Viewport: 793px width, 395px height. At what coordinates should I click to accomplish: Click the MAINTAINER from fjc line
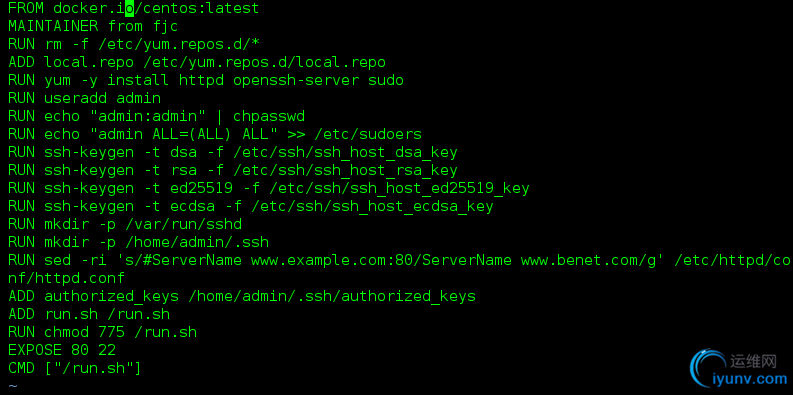[x=93, y=26]
